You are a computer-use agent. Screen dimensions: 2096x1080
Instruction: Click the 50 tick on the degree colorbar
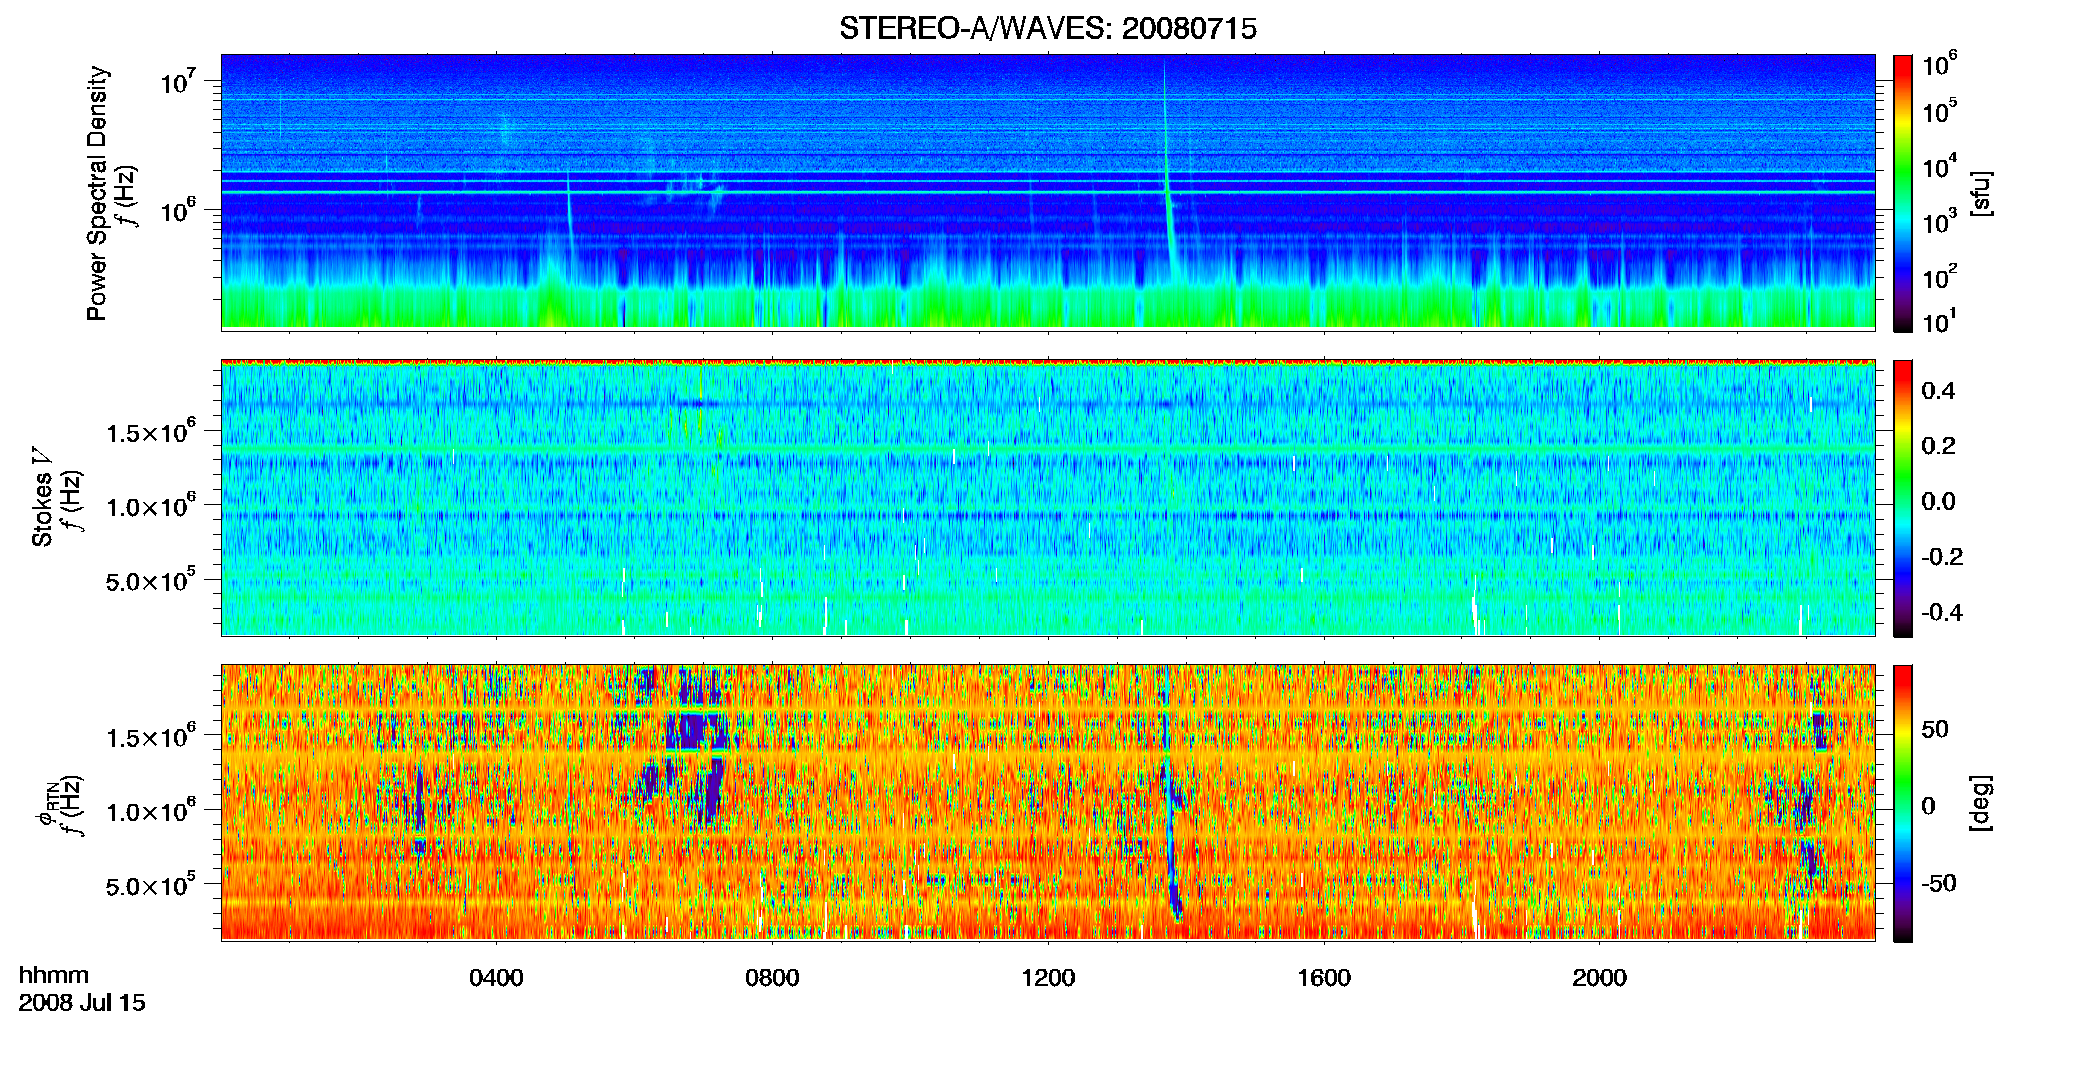coord(1935,729)
